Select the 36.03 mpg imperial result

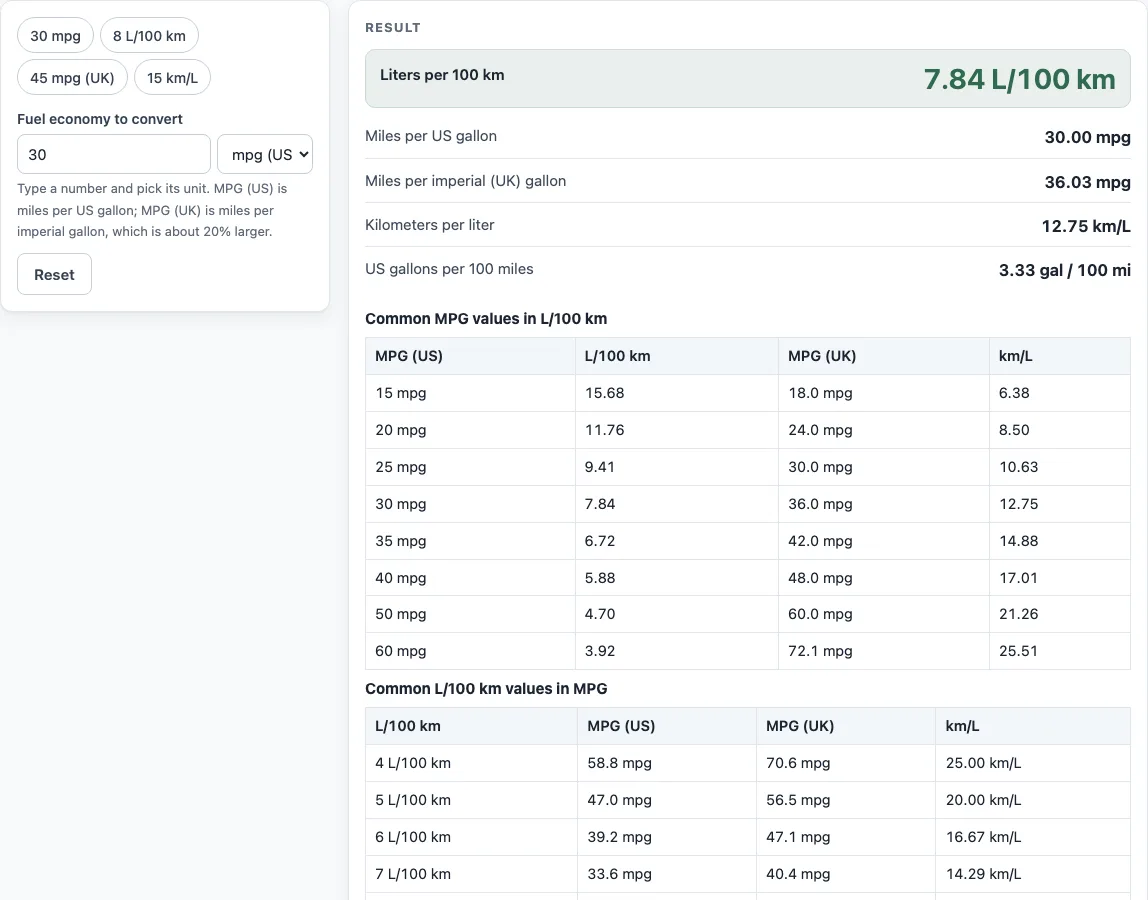[1087, 182]
